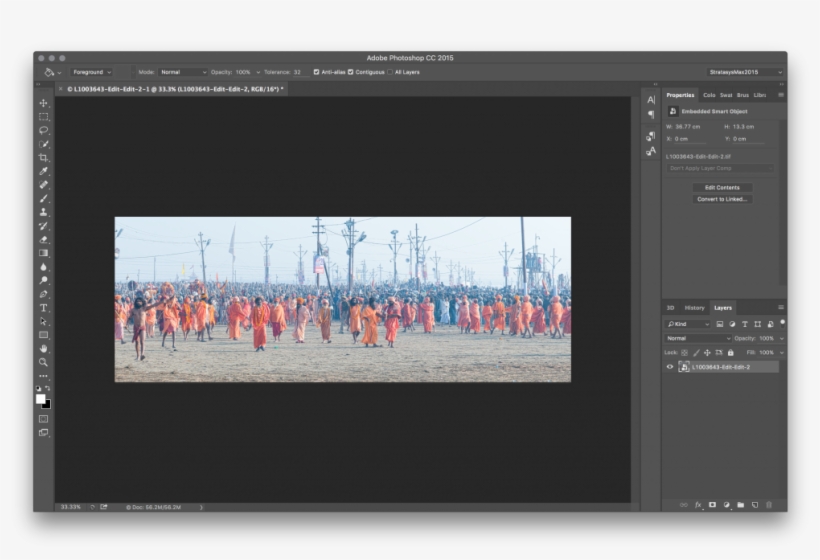Select the Rectangular Marquee tool
The height and width of the screenshot is (560, 820).
coord(44,117)
